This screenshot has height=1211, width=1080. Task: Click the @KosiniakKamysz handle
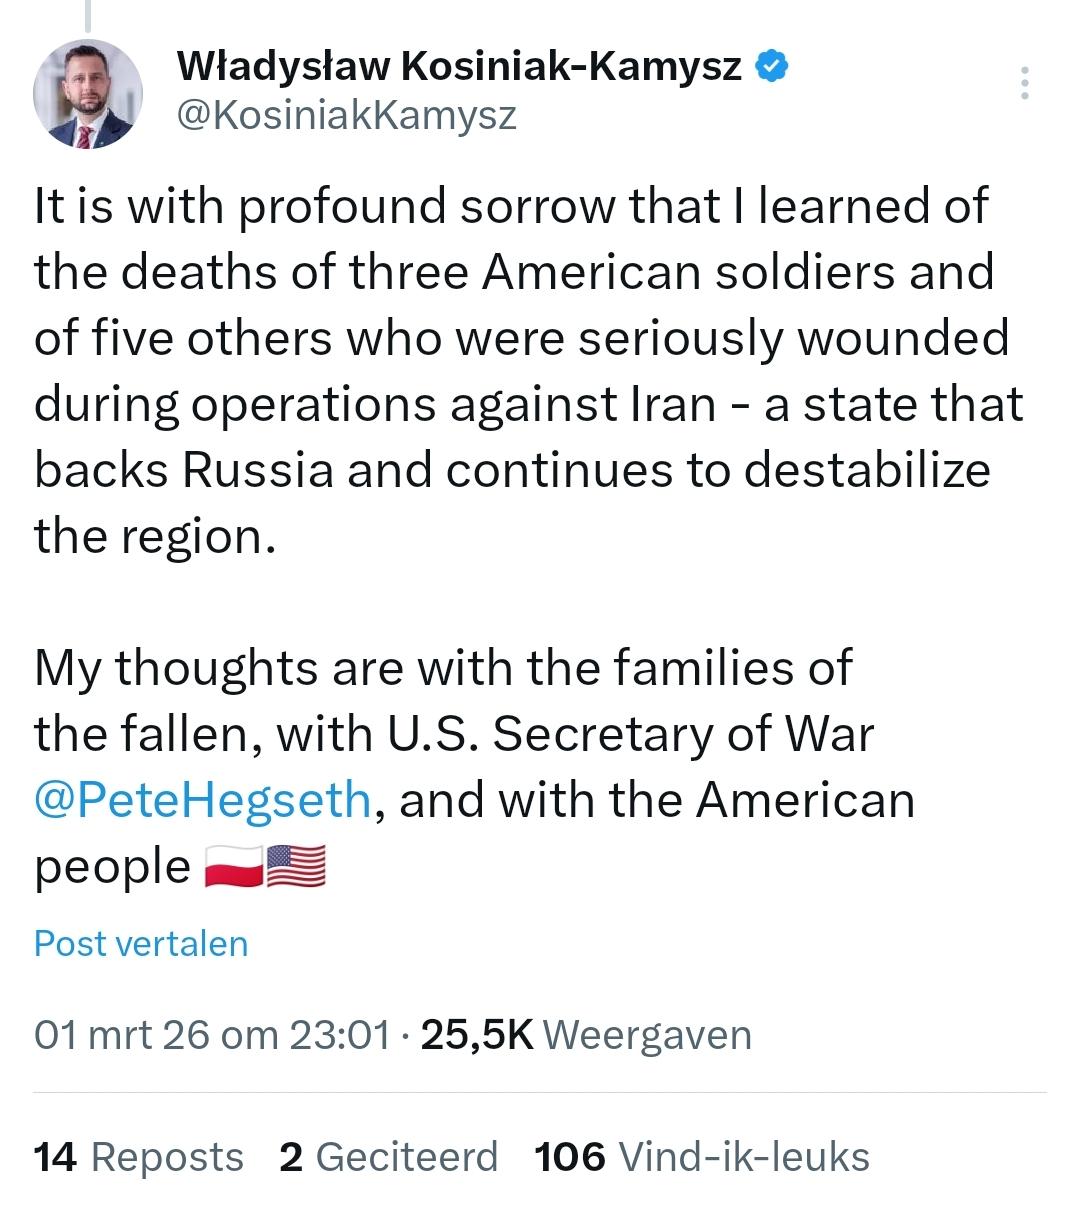coord(346,116)
